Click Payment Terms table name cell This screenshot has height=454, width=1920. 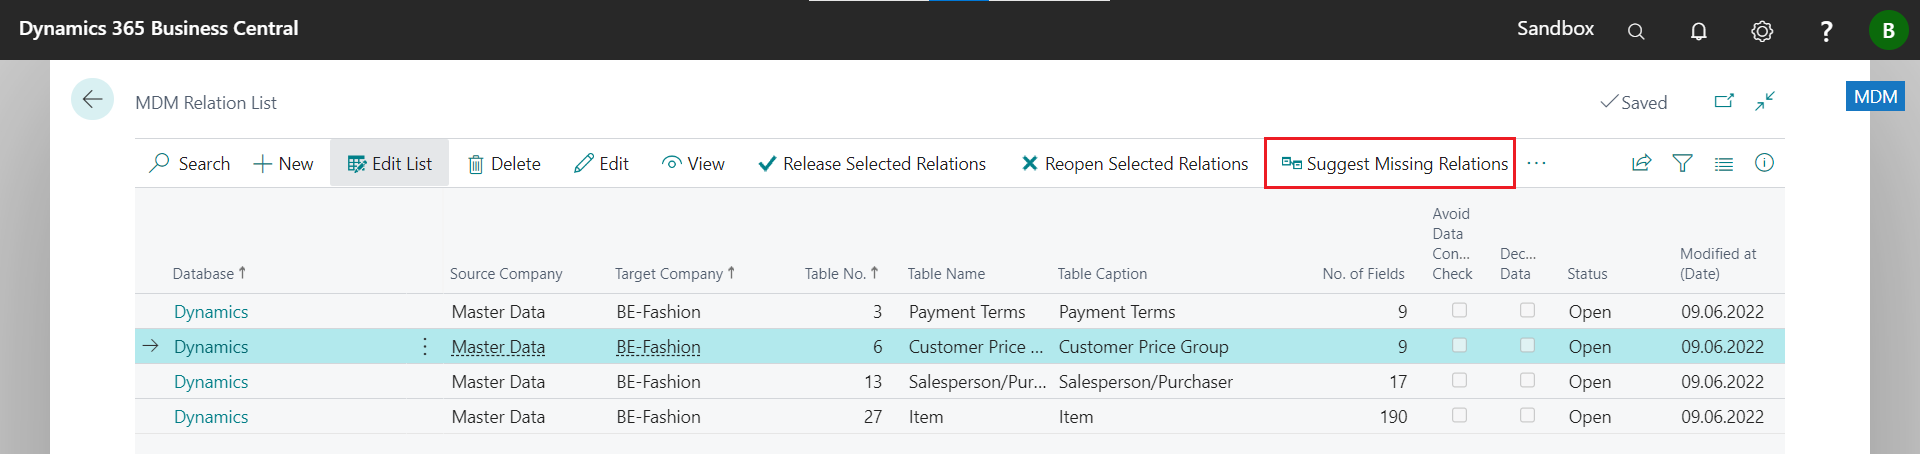pyautogui.click(x=967, y=312)
